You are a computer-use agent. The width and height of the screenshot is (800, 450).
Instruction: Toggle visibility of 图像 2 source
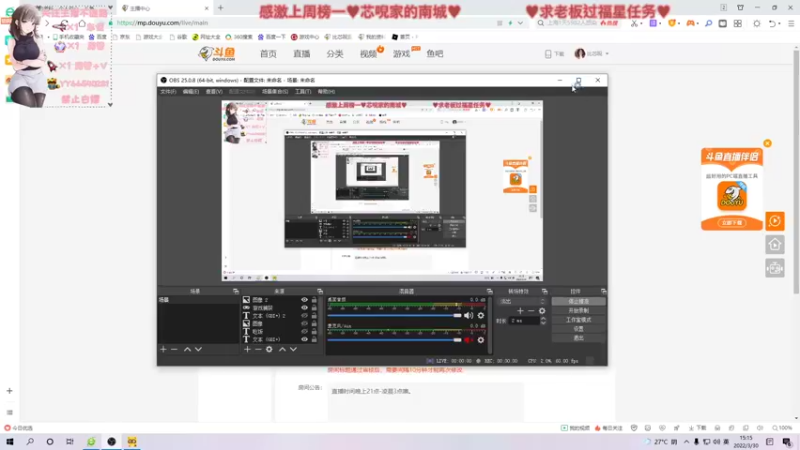click(305, 300)
